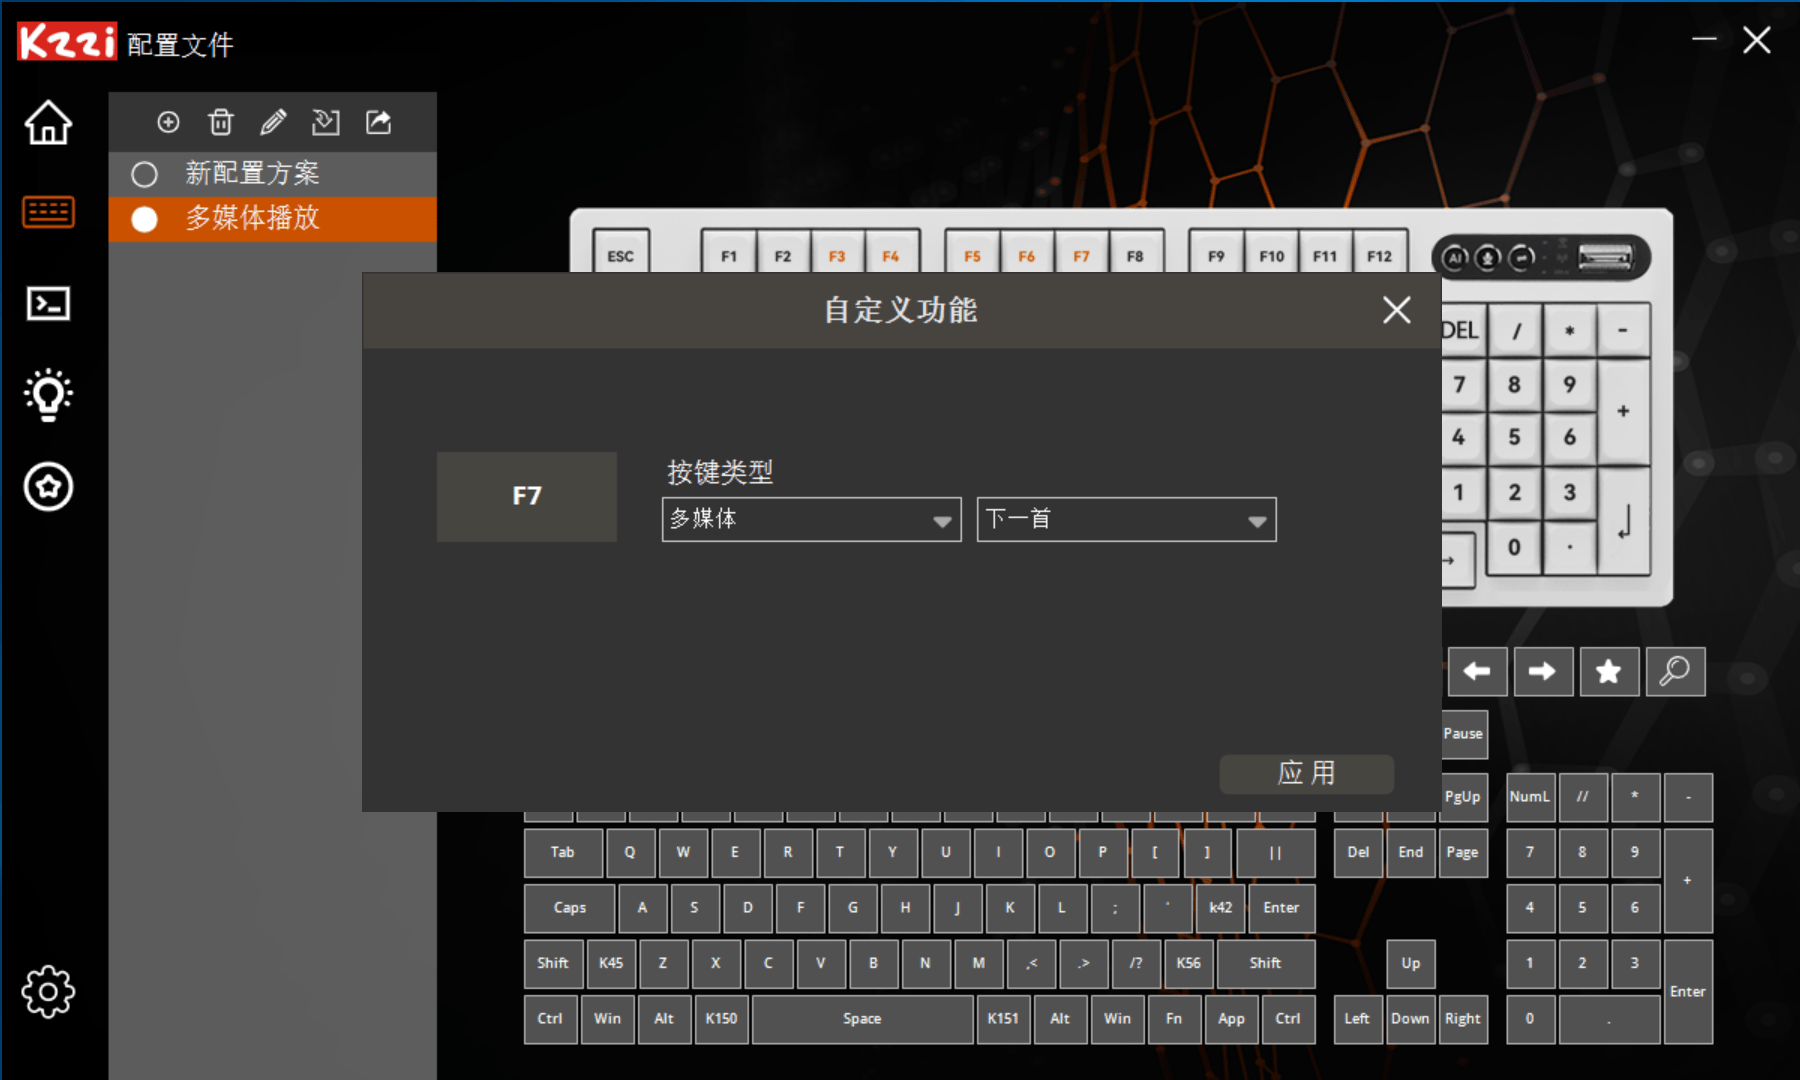Export profile with the share icon
This screenshot has height=1080, width=1800.
pyautogui.click(x=378, y=122)
